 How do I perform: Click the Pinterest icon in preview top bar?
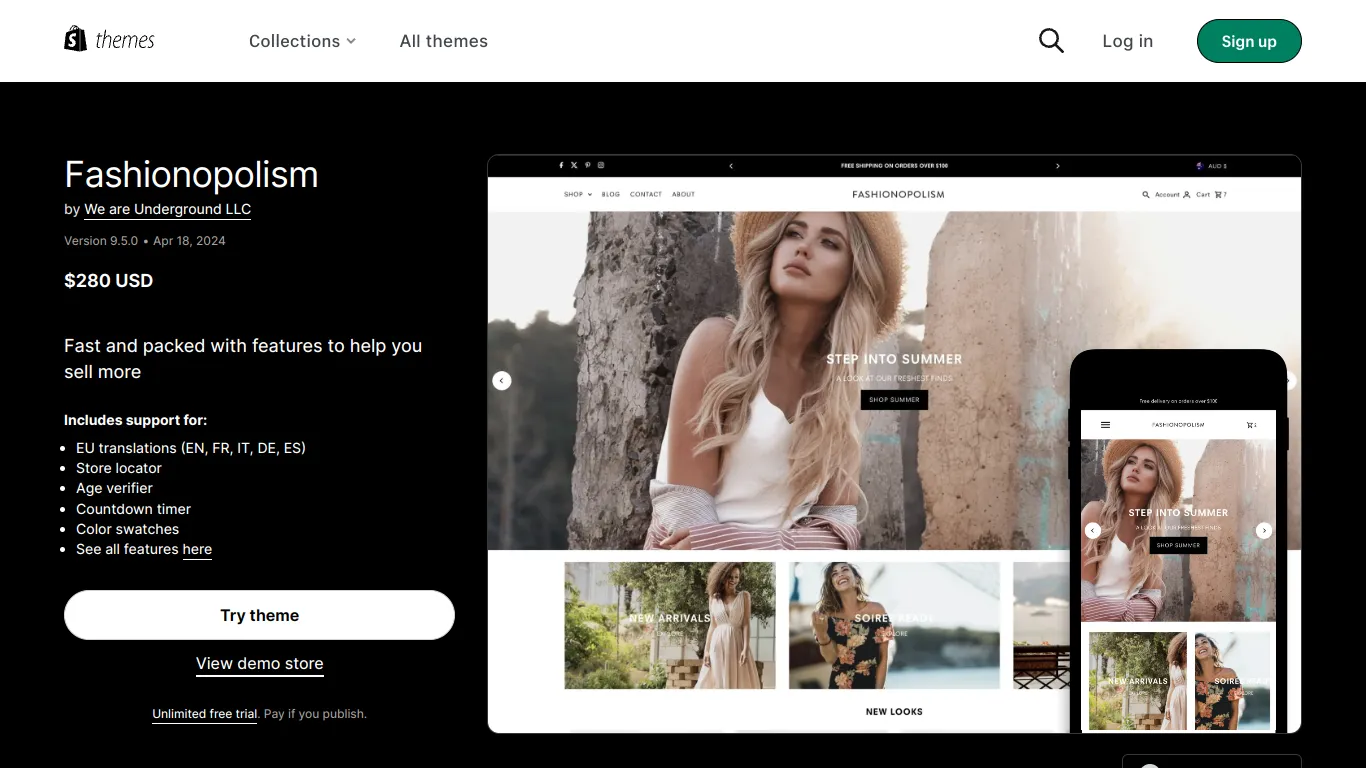click(x=588, y=165)
